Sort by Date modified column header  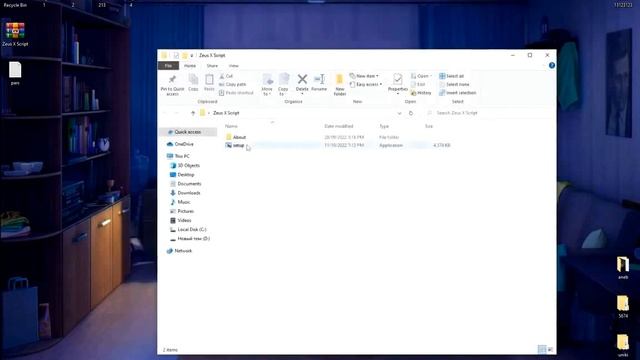[x=339, y=126]
